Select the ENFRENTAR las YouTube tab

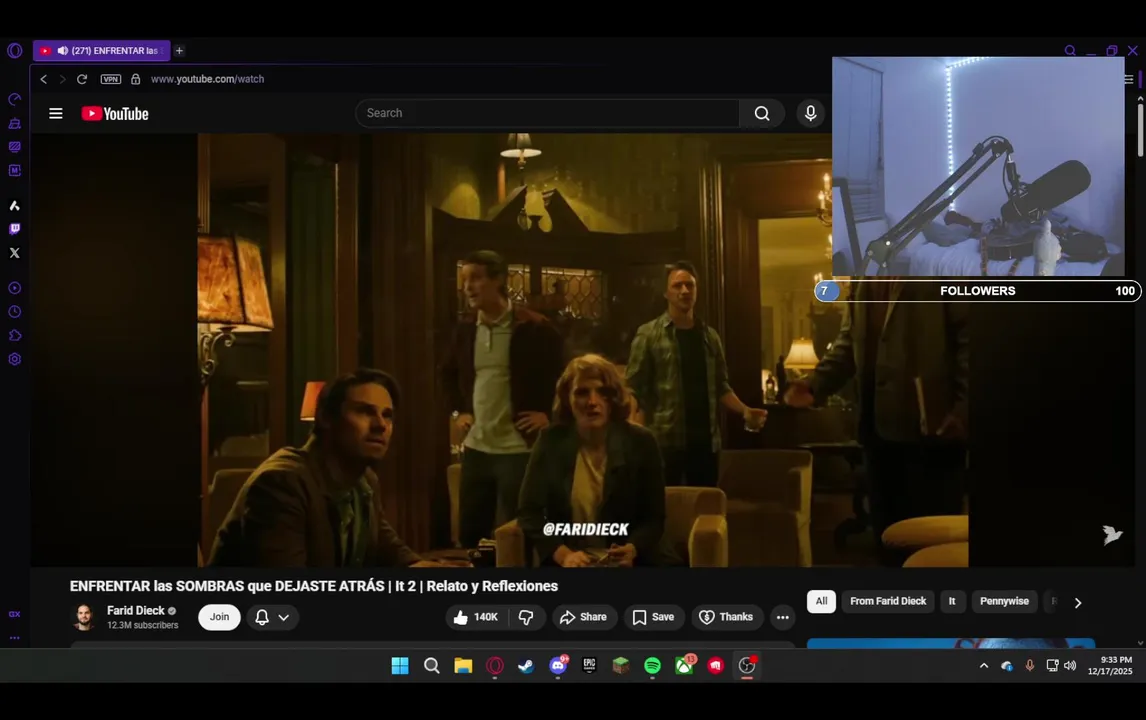pos(102,50)
